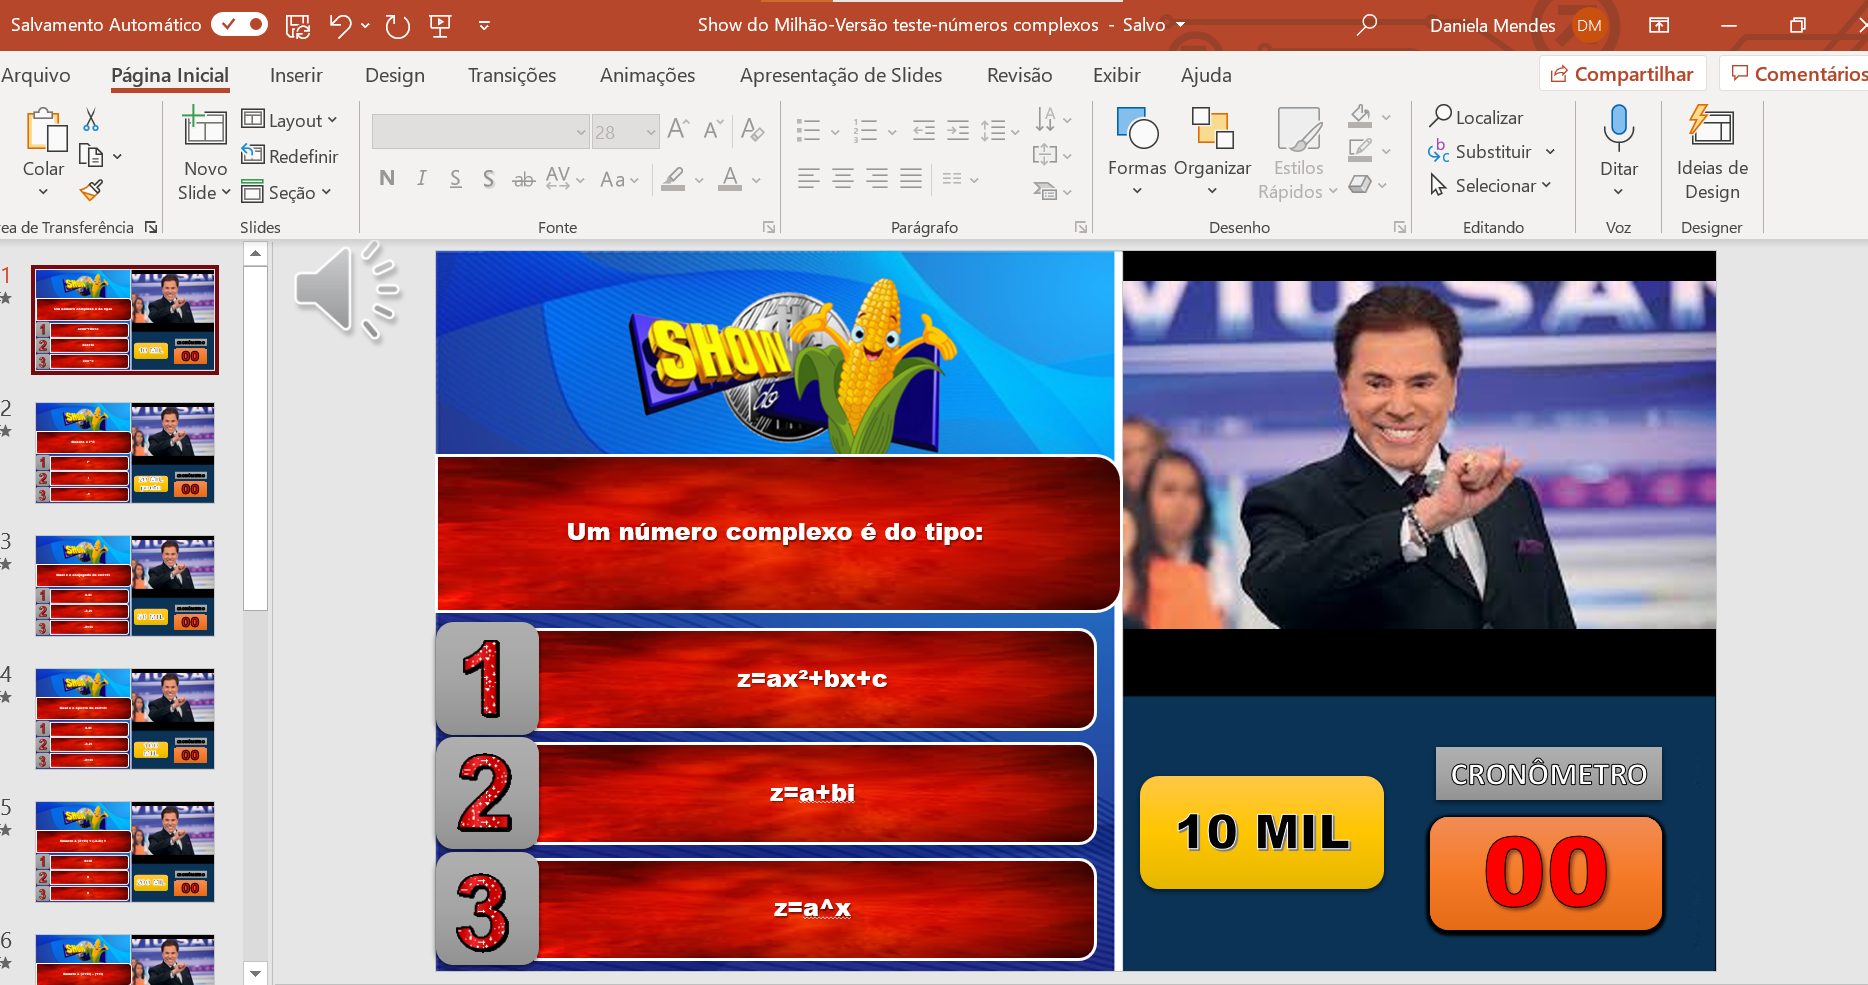Start dictation with Ditar
Image resolution: width=1868 pixels, height=985 pixels.
[1618, 150]
